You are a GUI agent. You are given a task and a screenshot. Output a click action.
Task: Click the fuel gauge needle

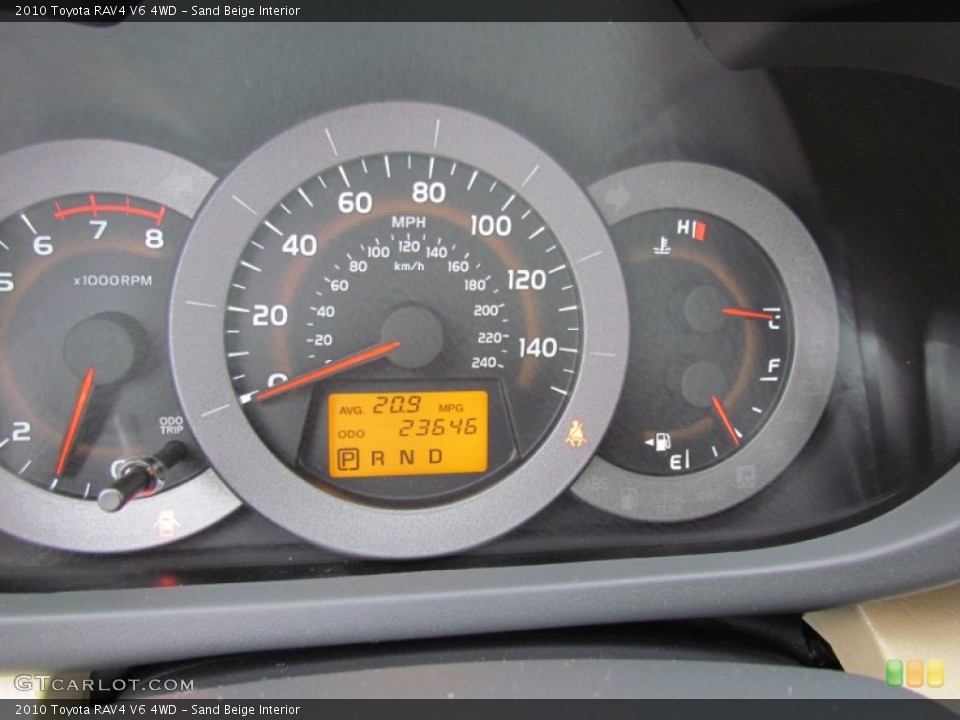726,419
